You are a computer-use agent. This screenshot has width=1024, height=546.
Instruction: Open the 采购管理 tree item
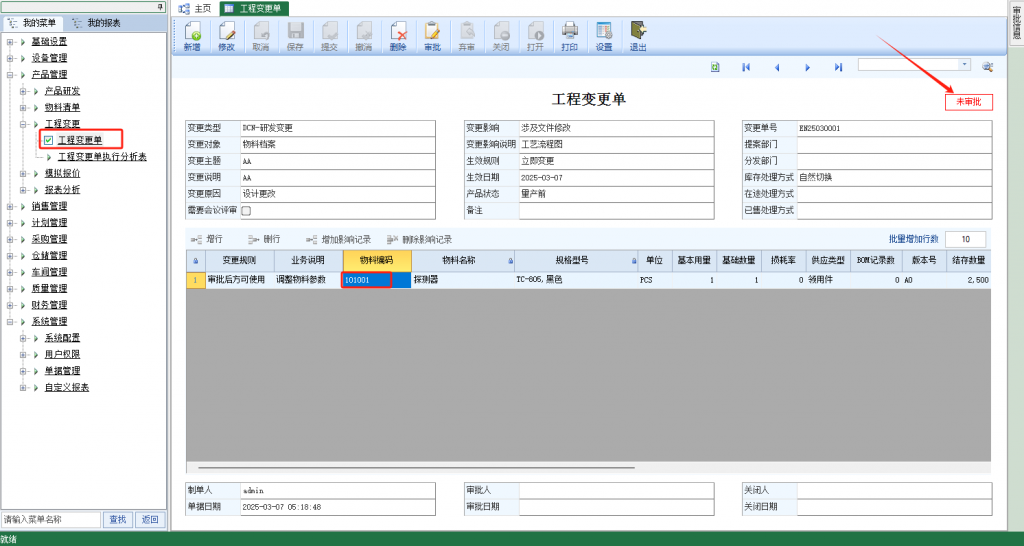(49, 239)
